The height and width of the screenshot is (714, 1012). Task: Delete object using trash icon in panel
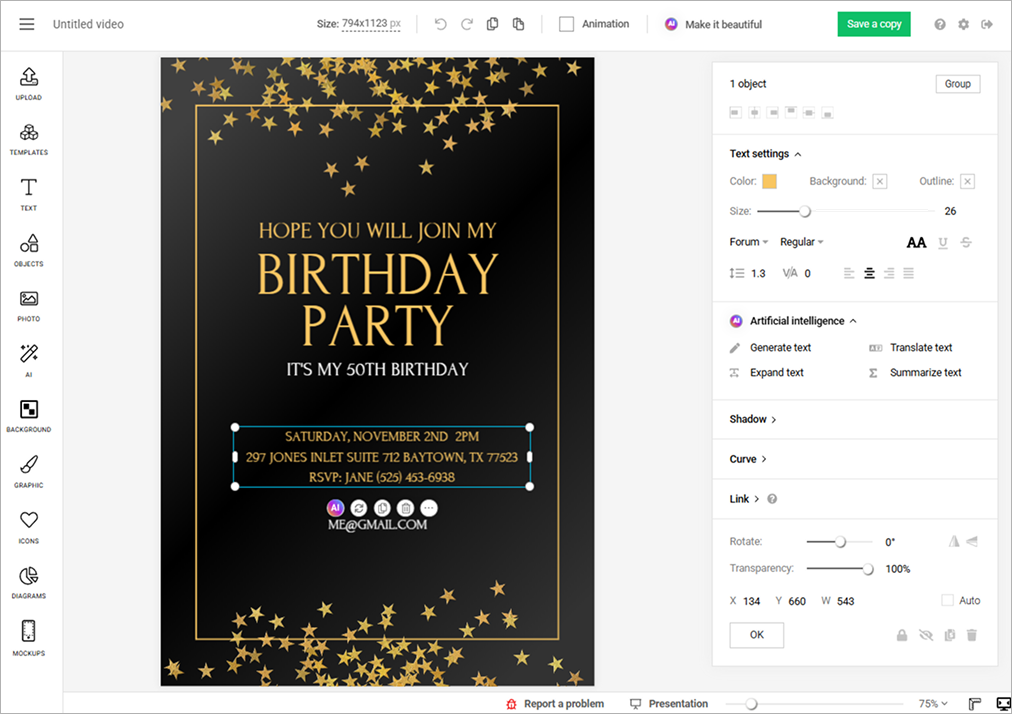tap(971, 635)
